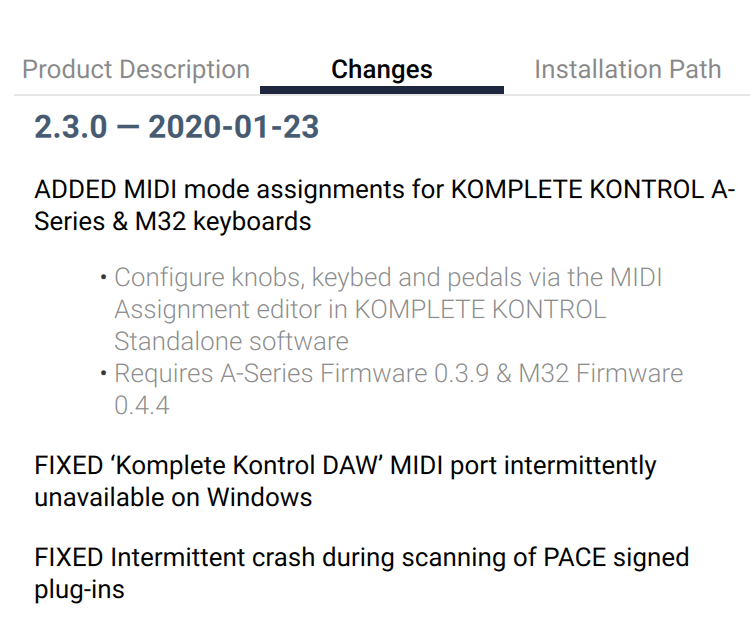Click the FIXED Intermittent crash during scanning entry
Image resolution: width=756 pixels, height=638 pixels.
click(x=362, y=573)
